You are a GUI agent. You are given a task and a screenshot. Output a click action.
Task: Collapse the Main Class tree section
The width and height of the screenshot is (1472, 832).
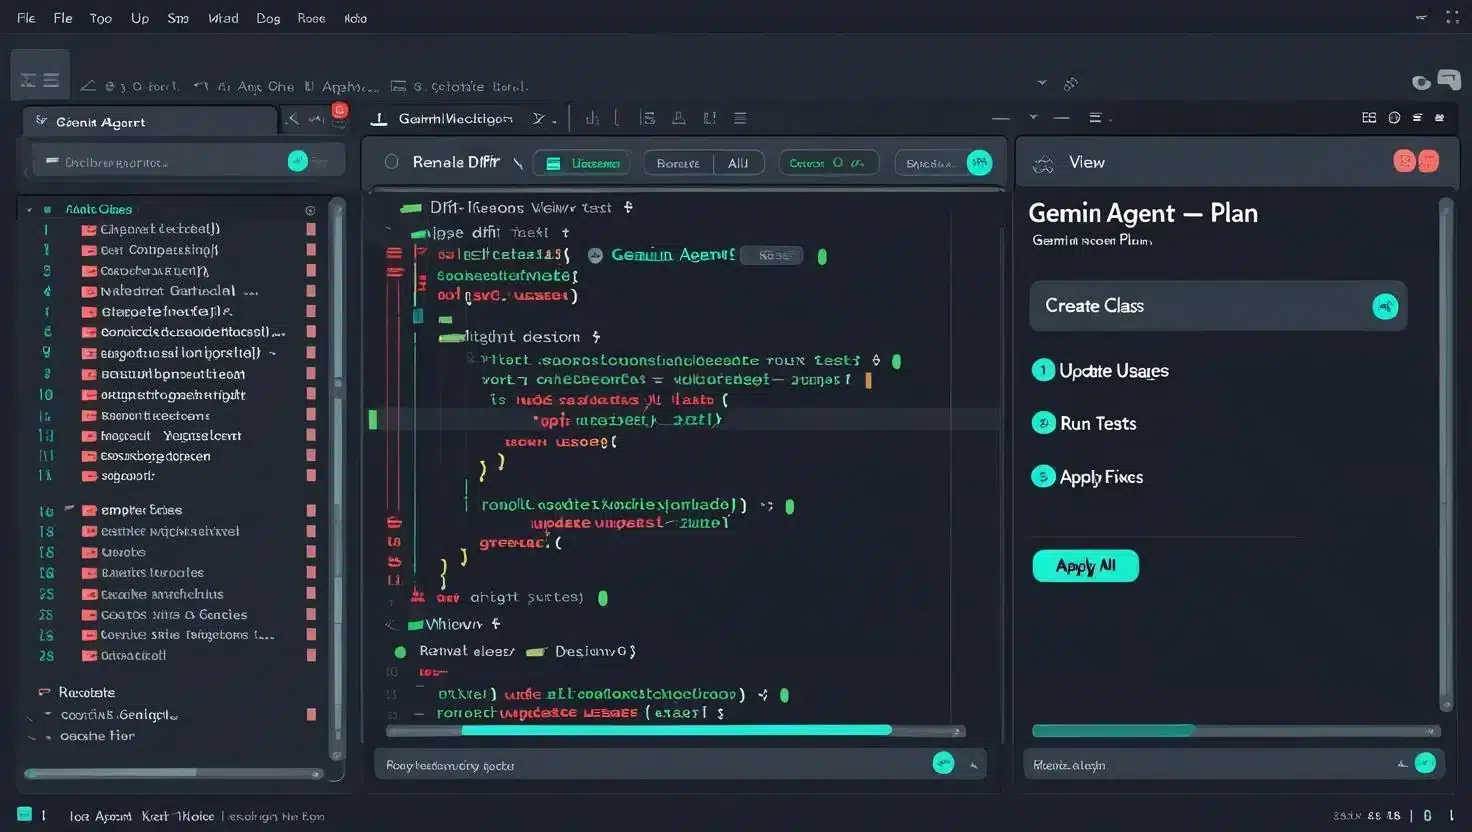(30, 210)
